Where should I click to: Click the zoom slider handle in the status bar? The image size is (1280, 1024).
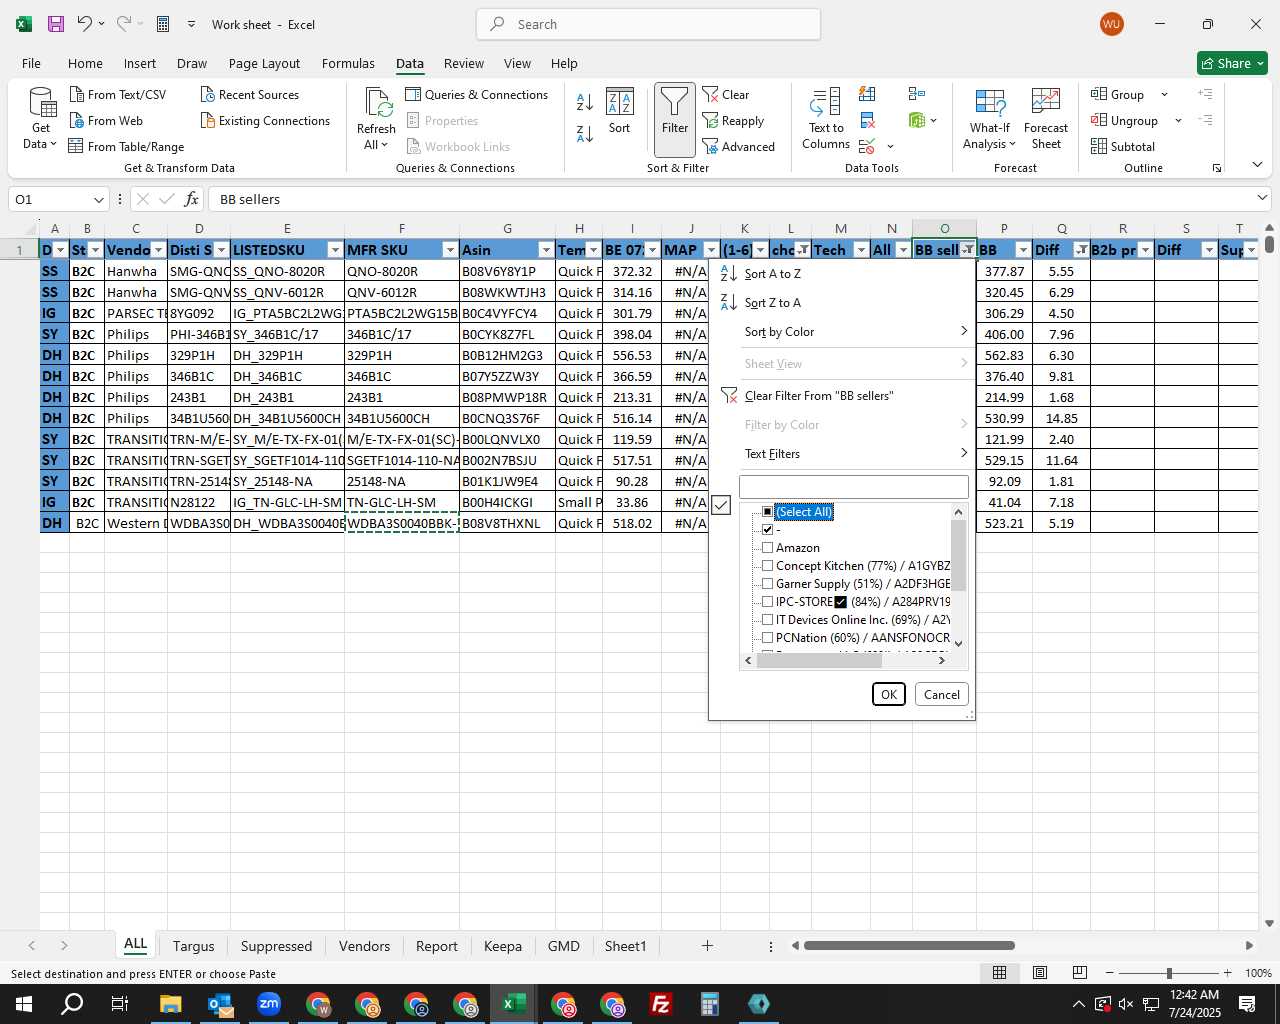(1168, 973)
